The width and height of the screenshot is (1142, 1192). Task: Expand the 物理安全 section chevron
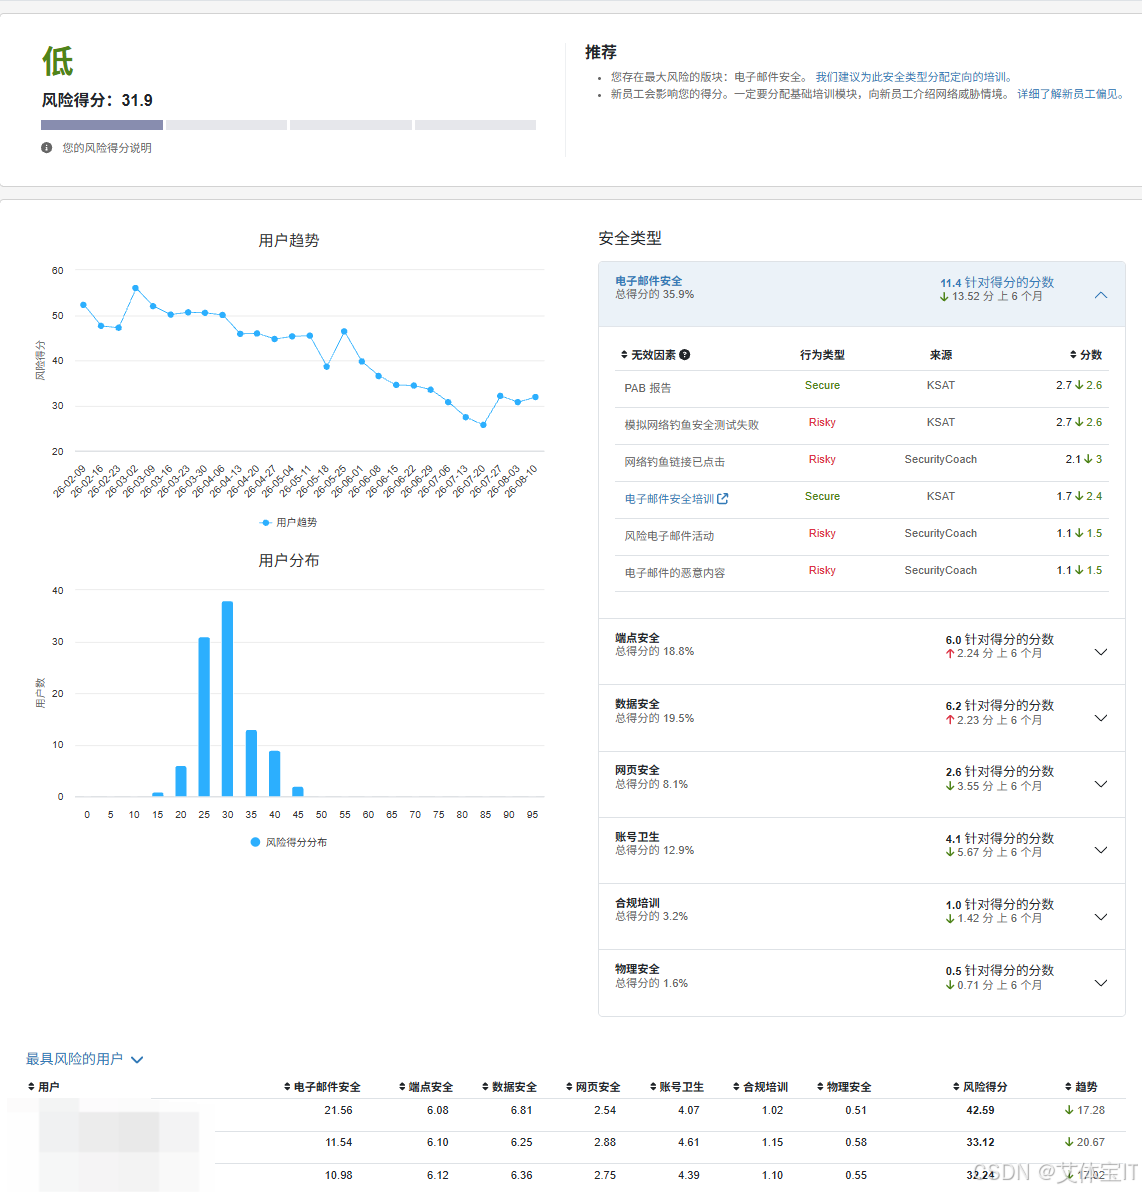click(1101, 983)
